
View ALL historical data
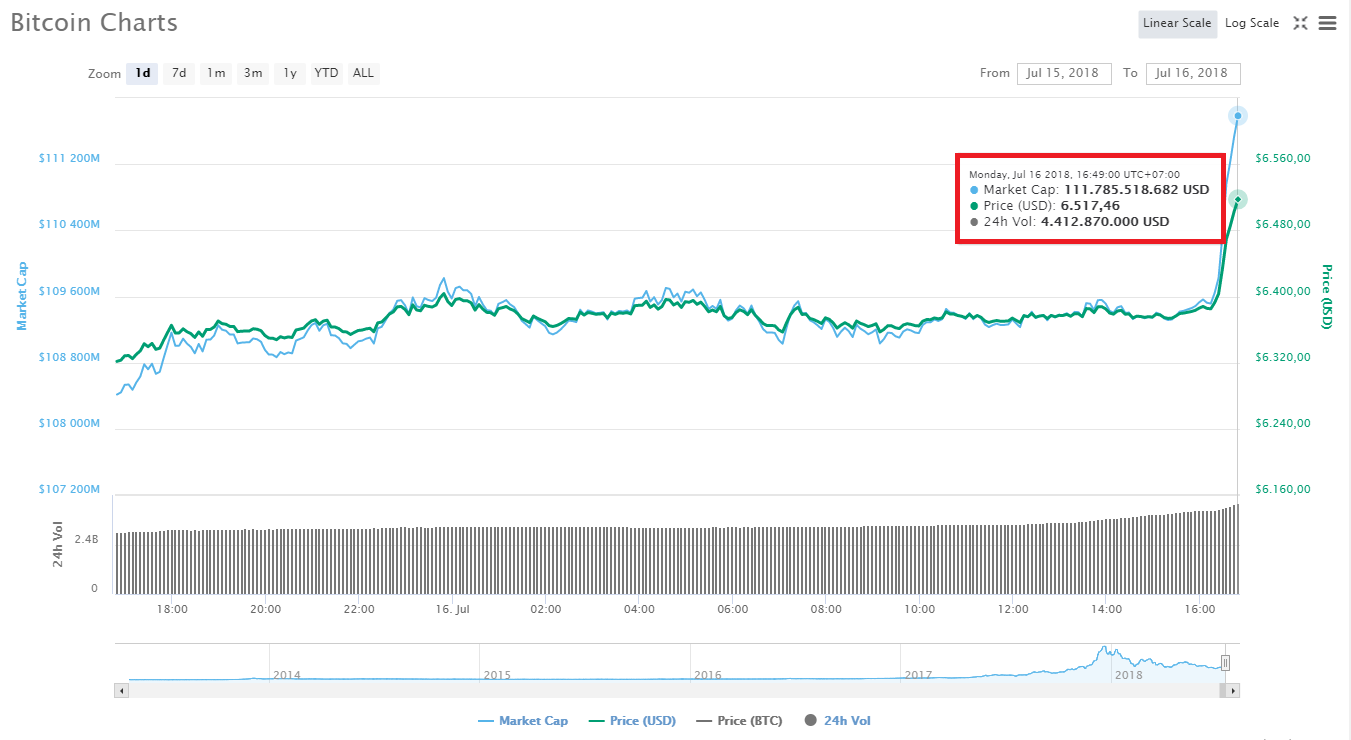362,72
